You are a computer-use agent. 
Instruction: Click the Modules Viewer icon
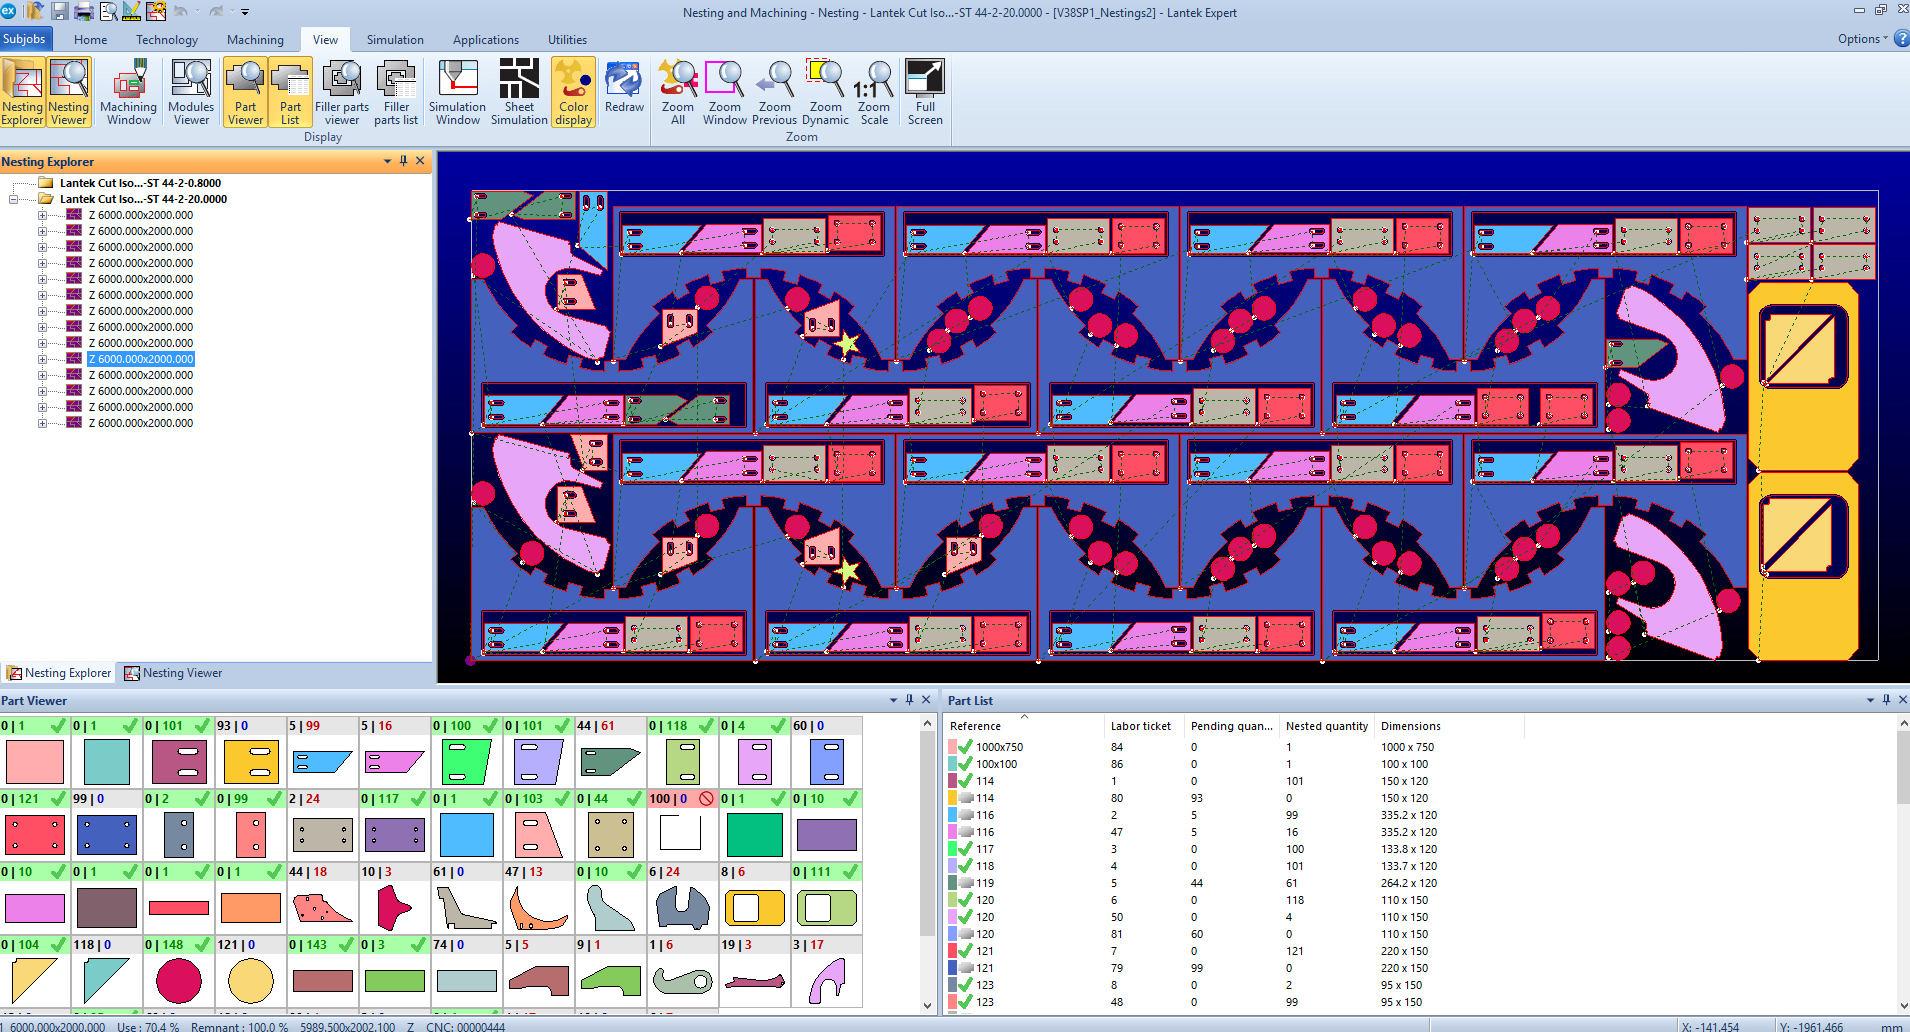tap(191, 92)
